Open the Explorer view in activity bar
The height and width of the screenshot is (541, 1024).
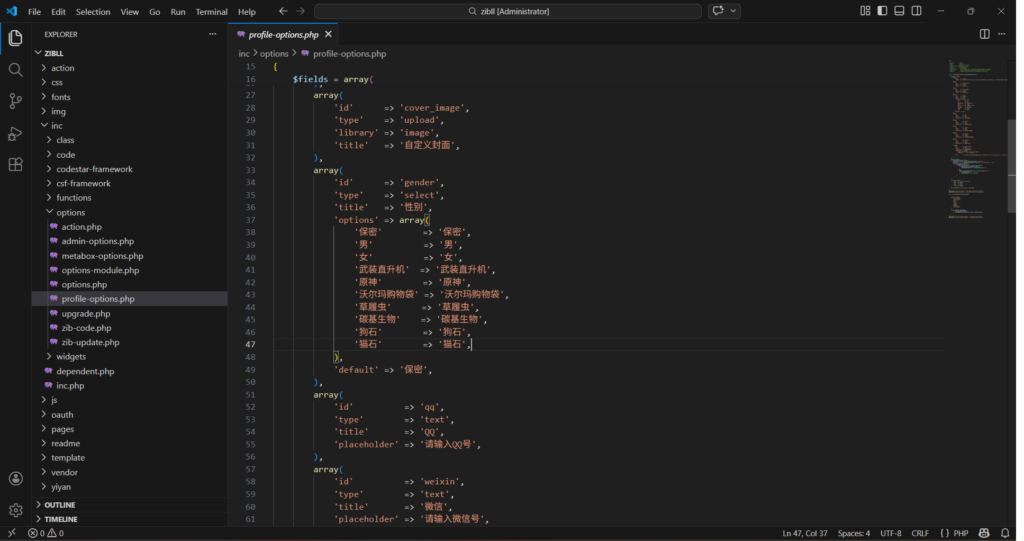coord(15,38)
